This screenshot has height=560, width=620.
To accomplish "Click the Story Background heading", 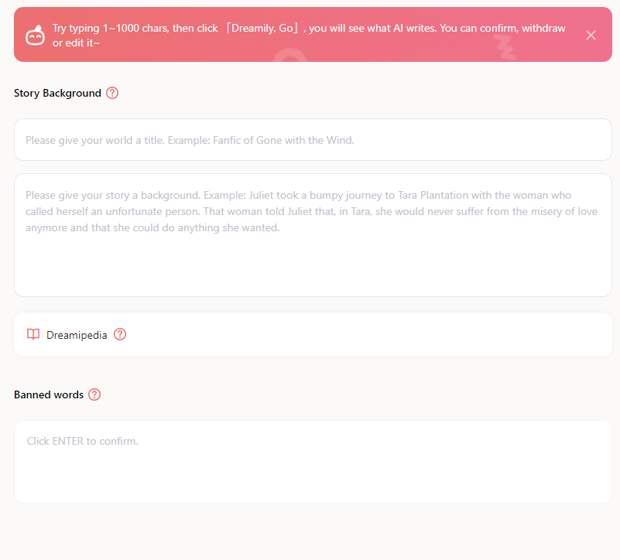I will [x=57, y=93].
